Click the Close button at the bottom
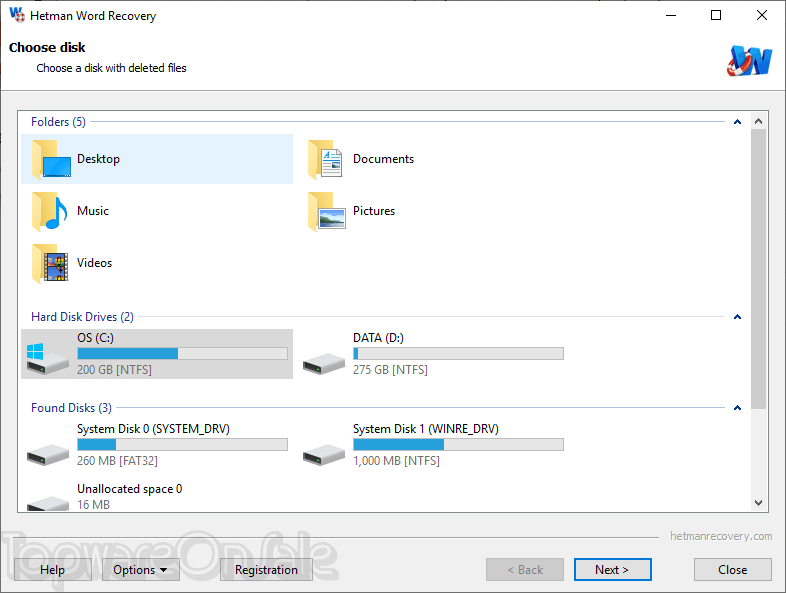The height and width of the screenshot is (593, 786). coord(732,569)
